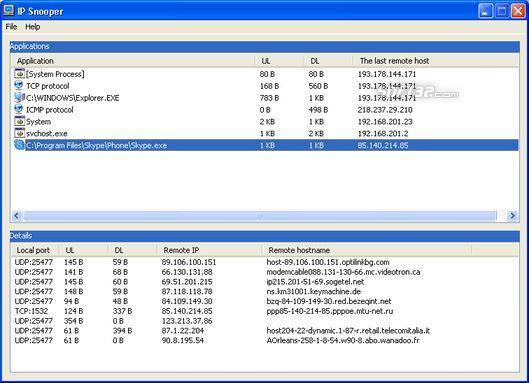This screenshot has height=383, width=529.
Task: Click the abo.wanadoo.fr hostname
Action: (343, 340)
